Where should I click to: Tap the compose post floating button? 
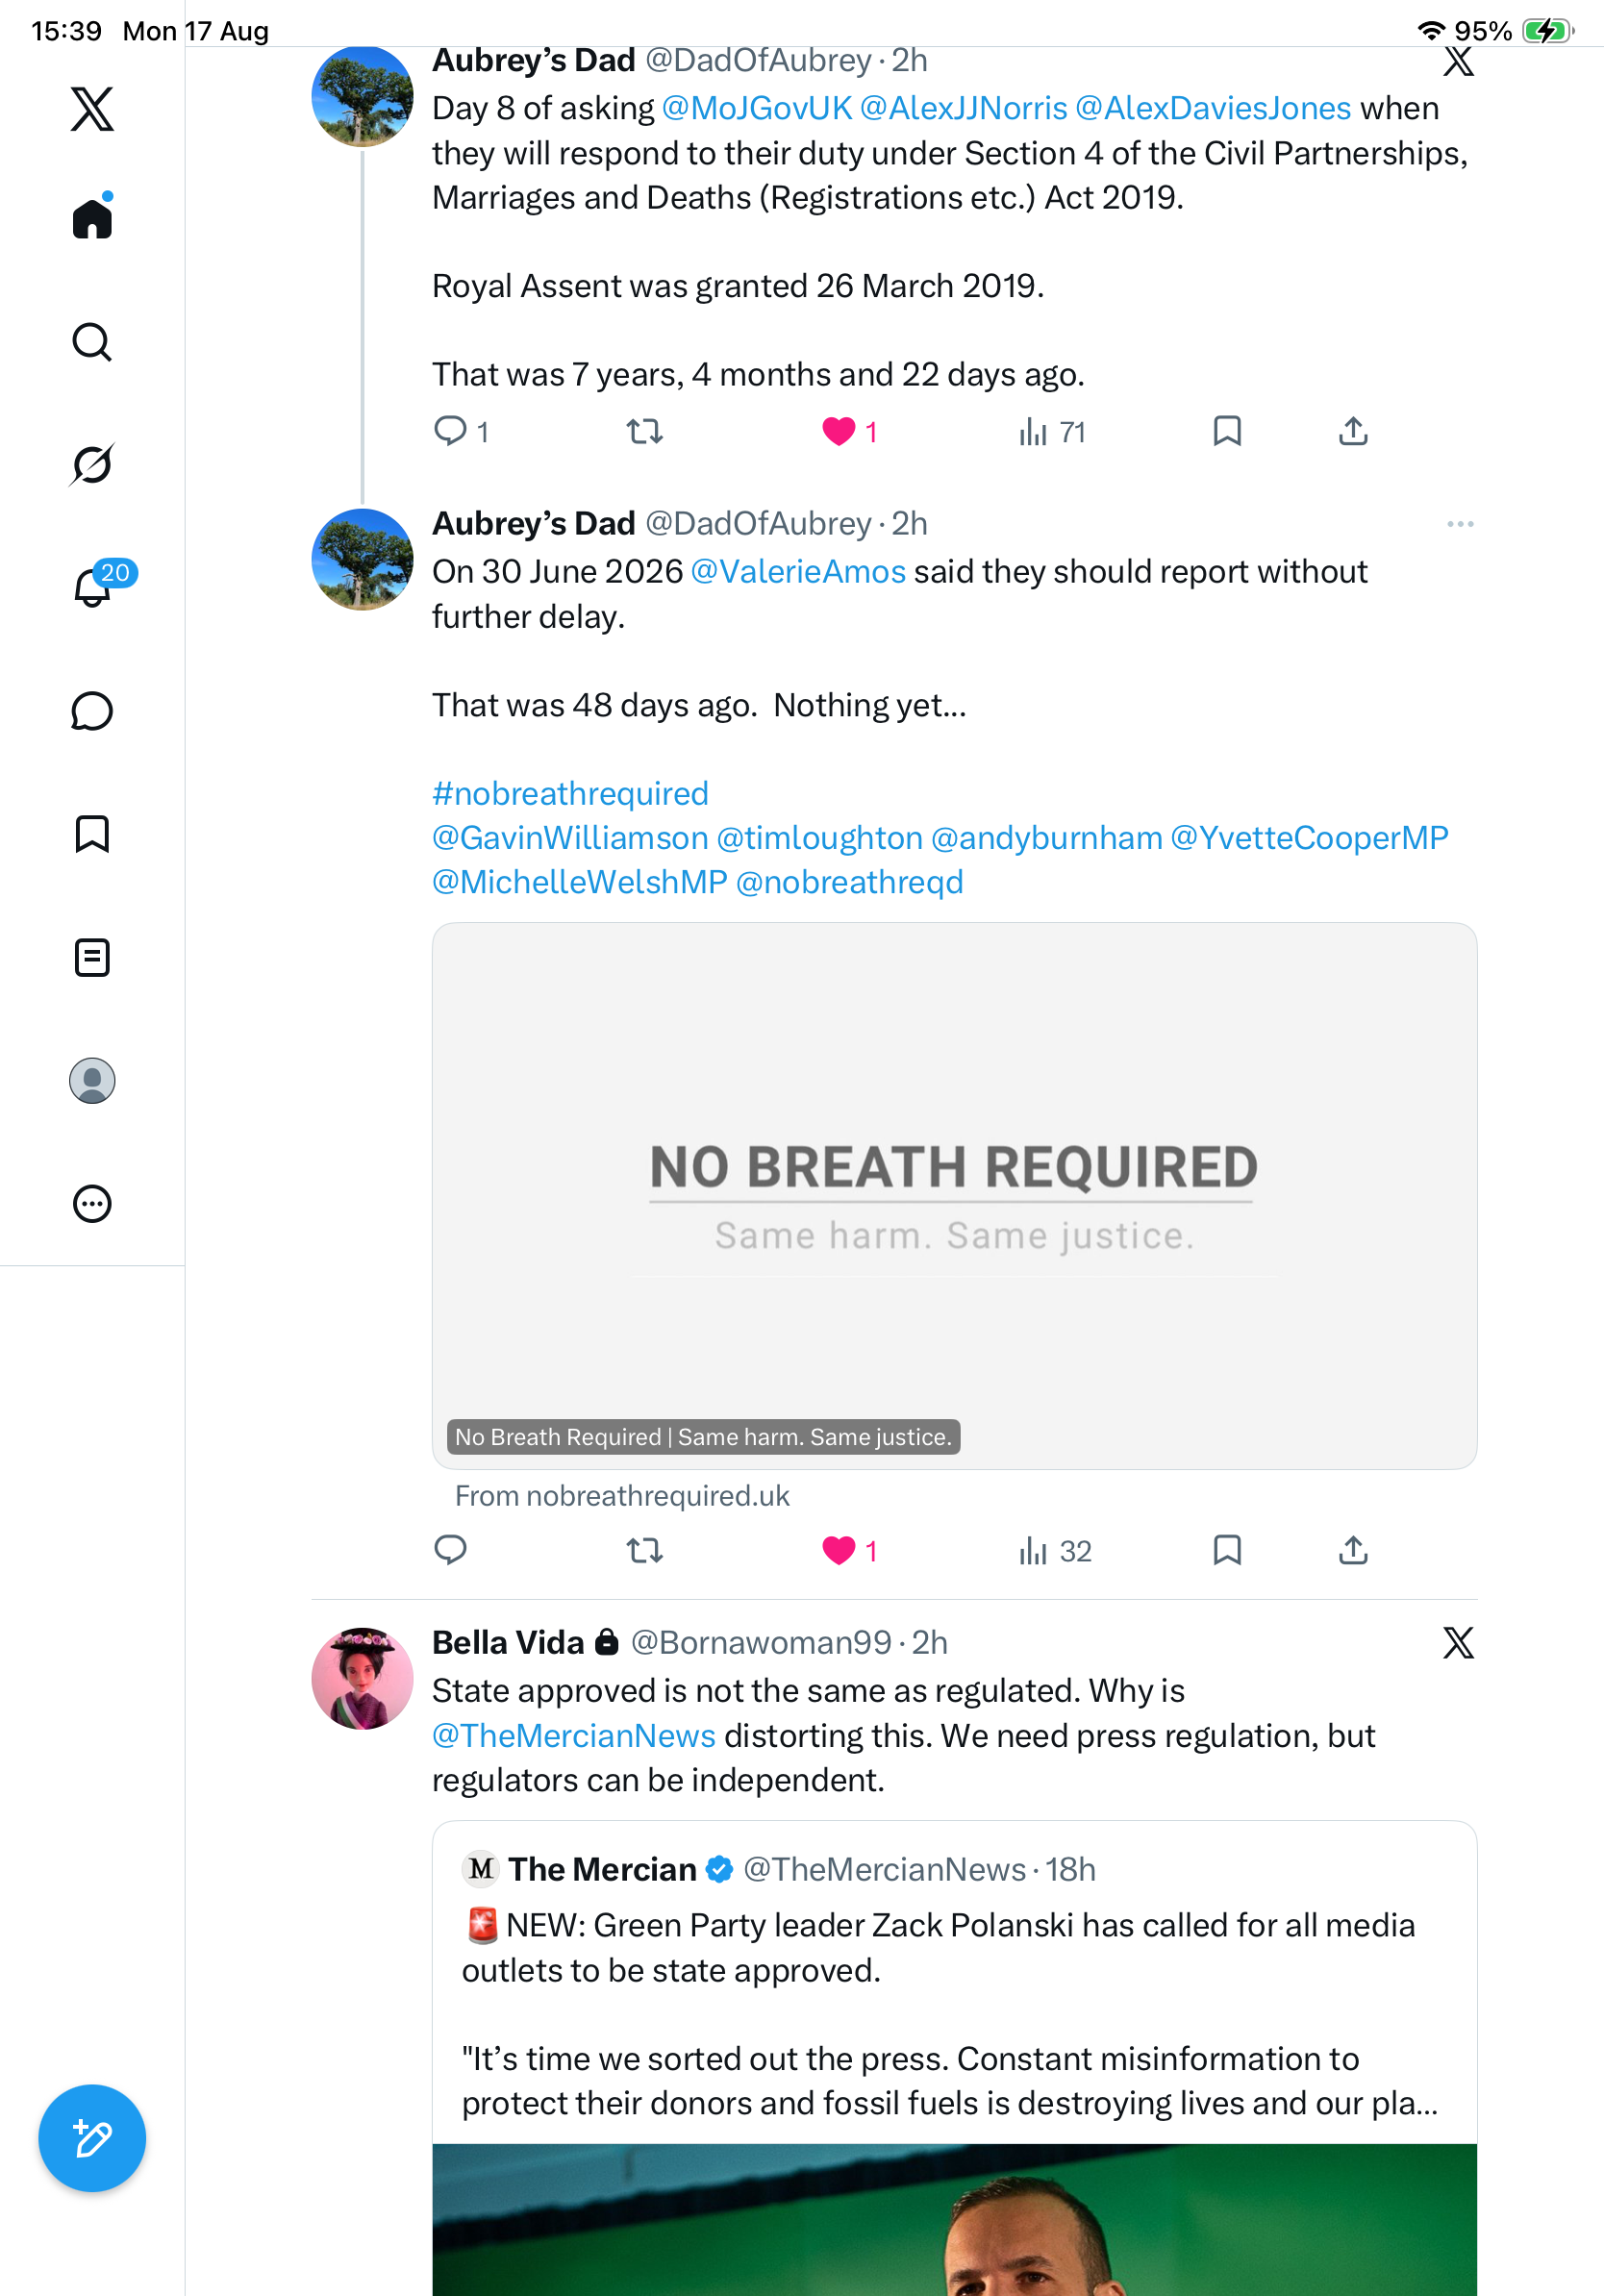[92, 2138]
